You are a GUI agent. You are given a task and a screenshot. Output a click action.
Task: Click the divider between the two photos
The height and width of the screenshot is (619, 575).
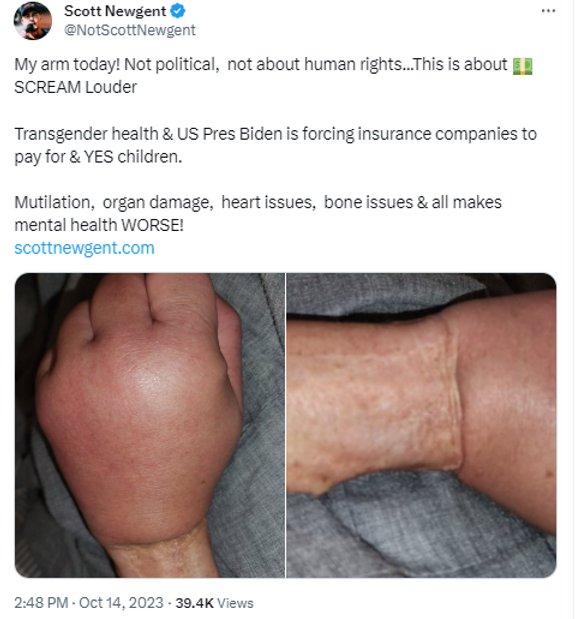[285, 425]
